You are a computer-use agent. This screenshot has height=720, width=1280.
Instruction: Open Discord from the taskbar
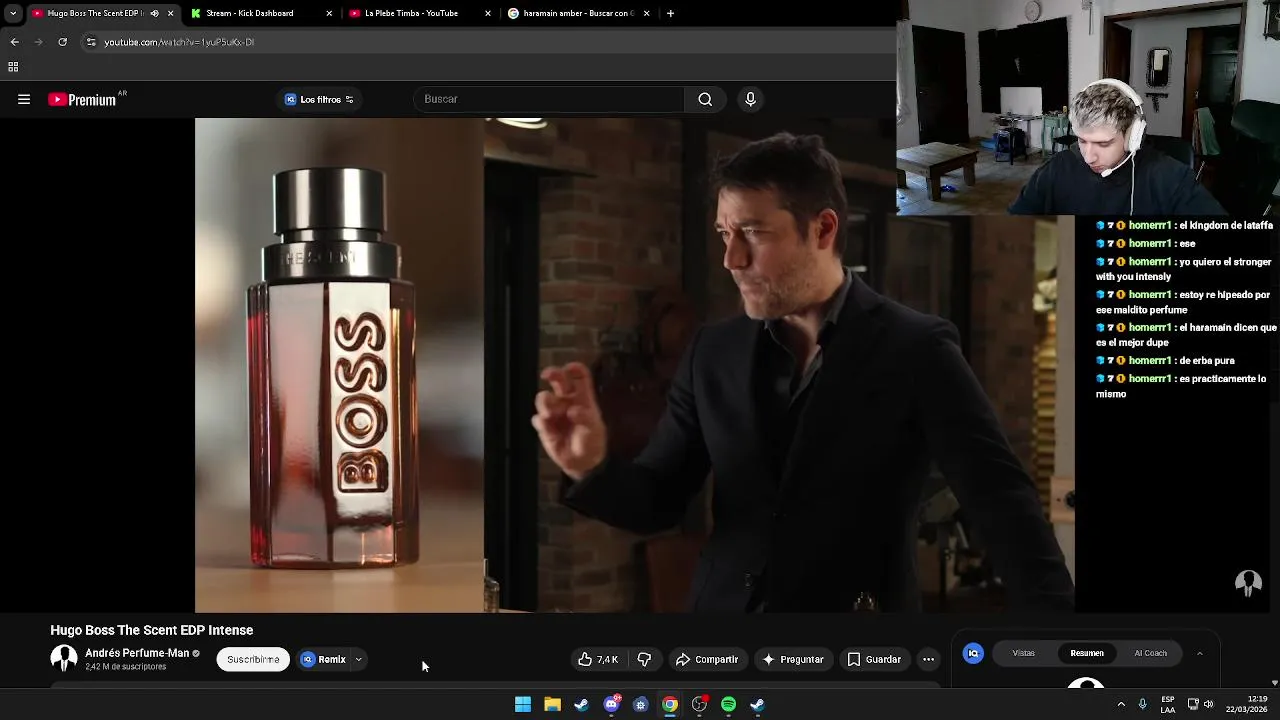pos(611,705)
